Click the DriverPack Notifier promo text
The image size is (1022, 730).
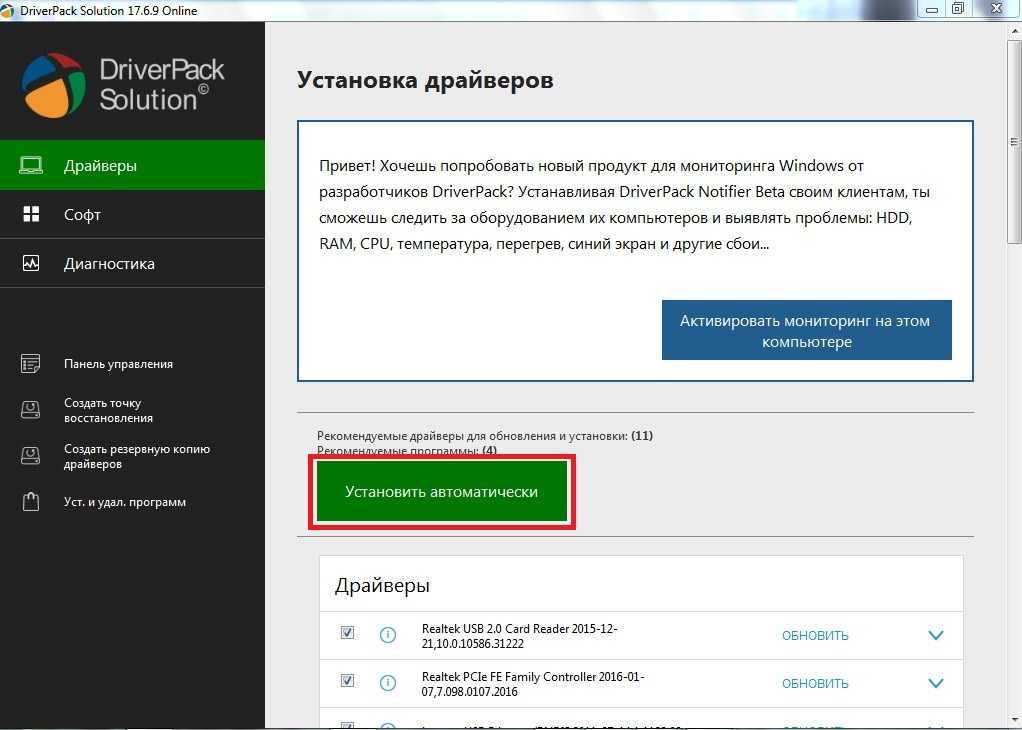[624, 205]
